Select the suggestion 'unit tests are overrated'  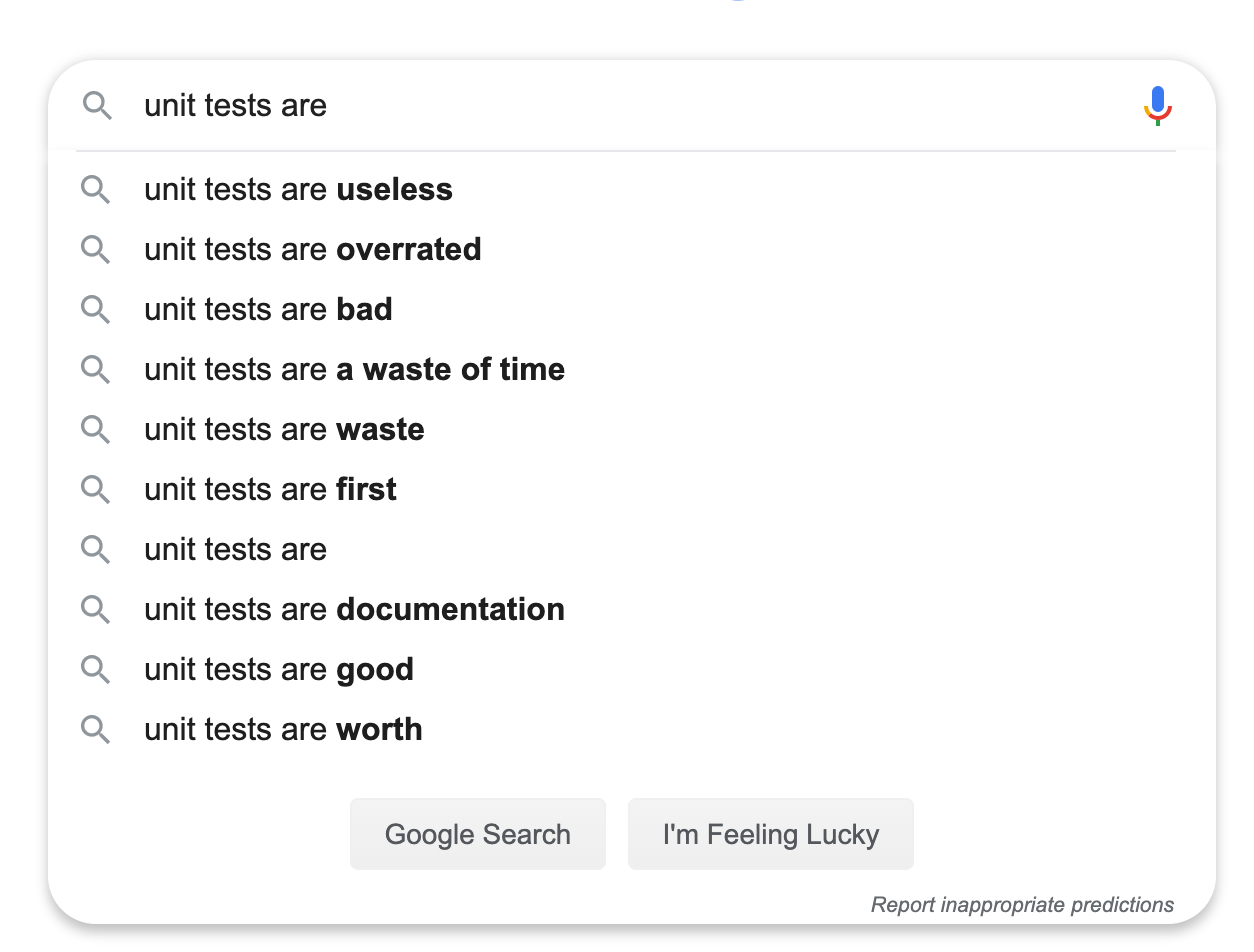click(631, 249)
